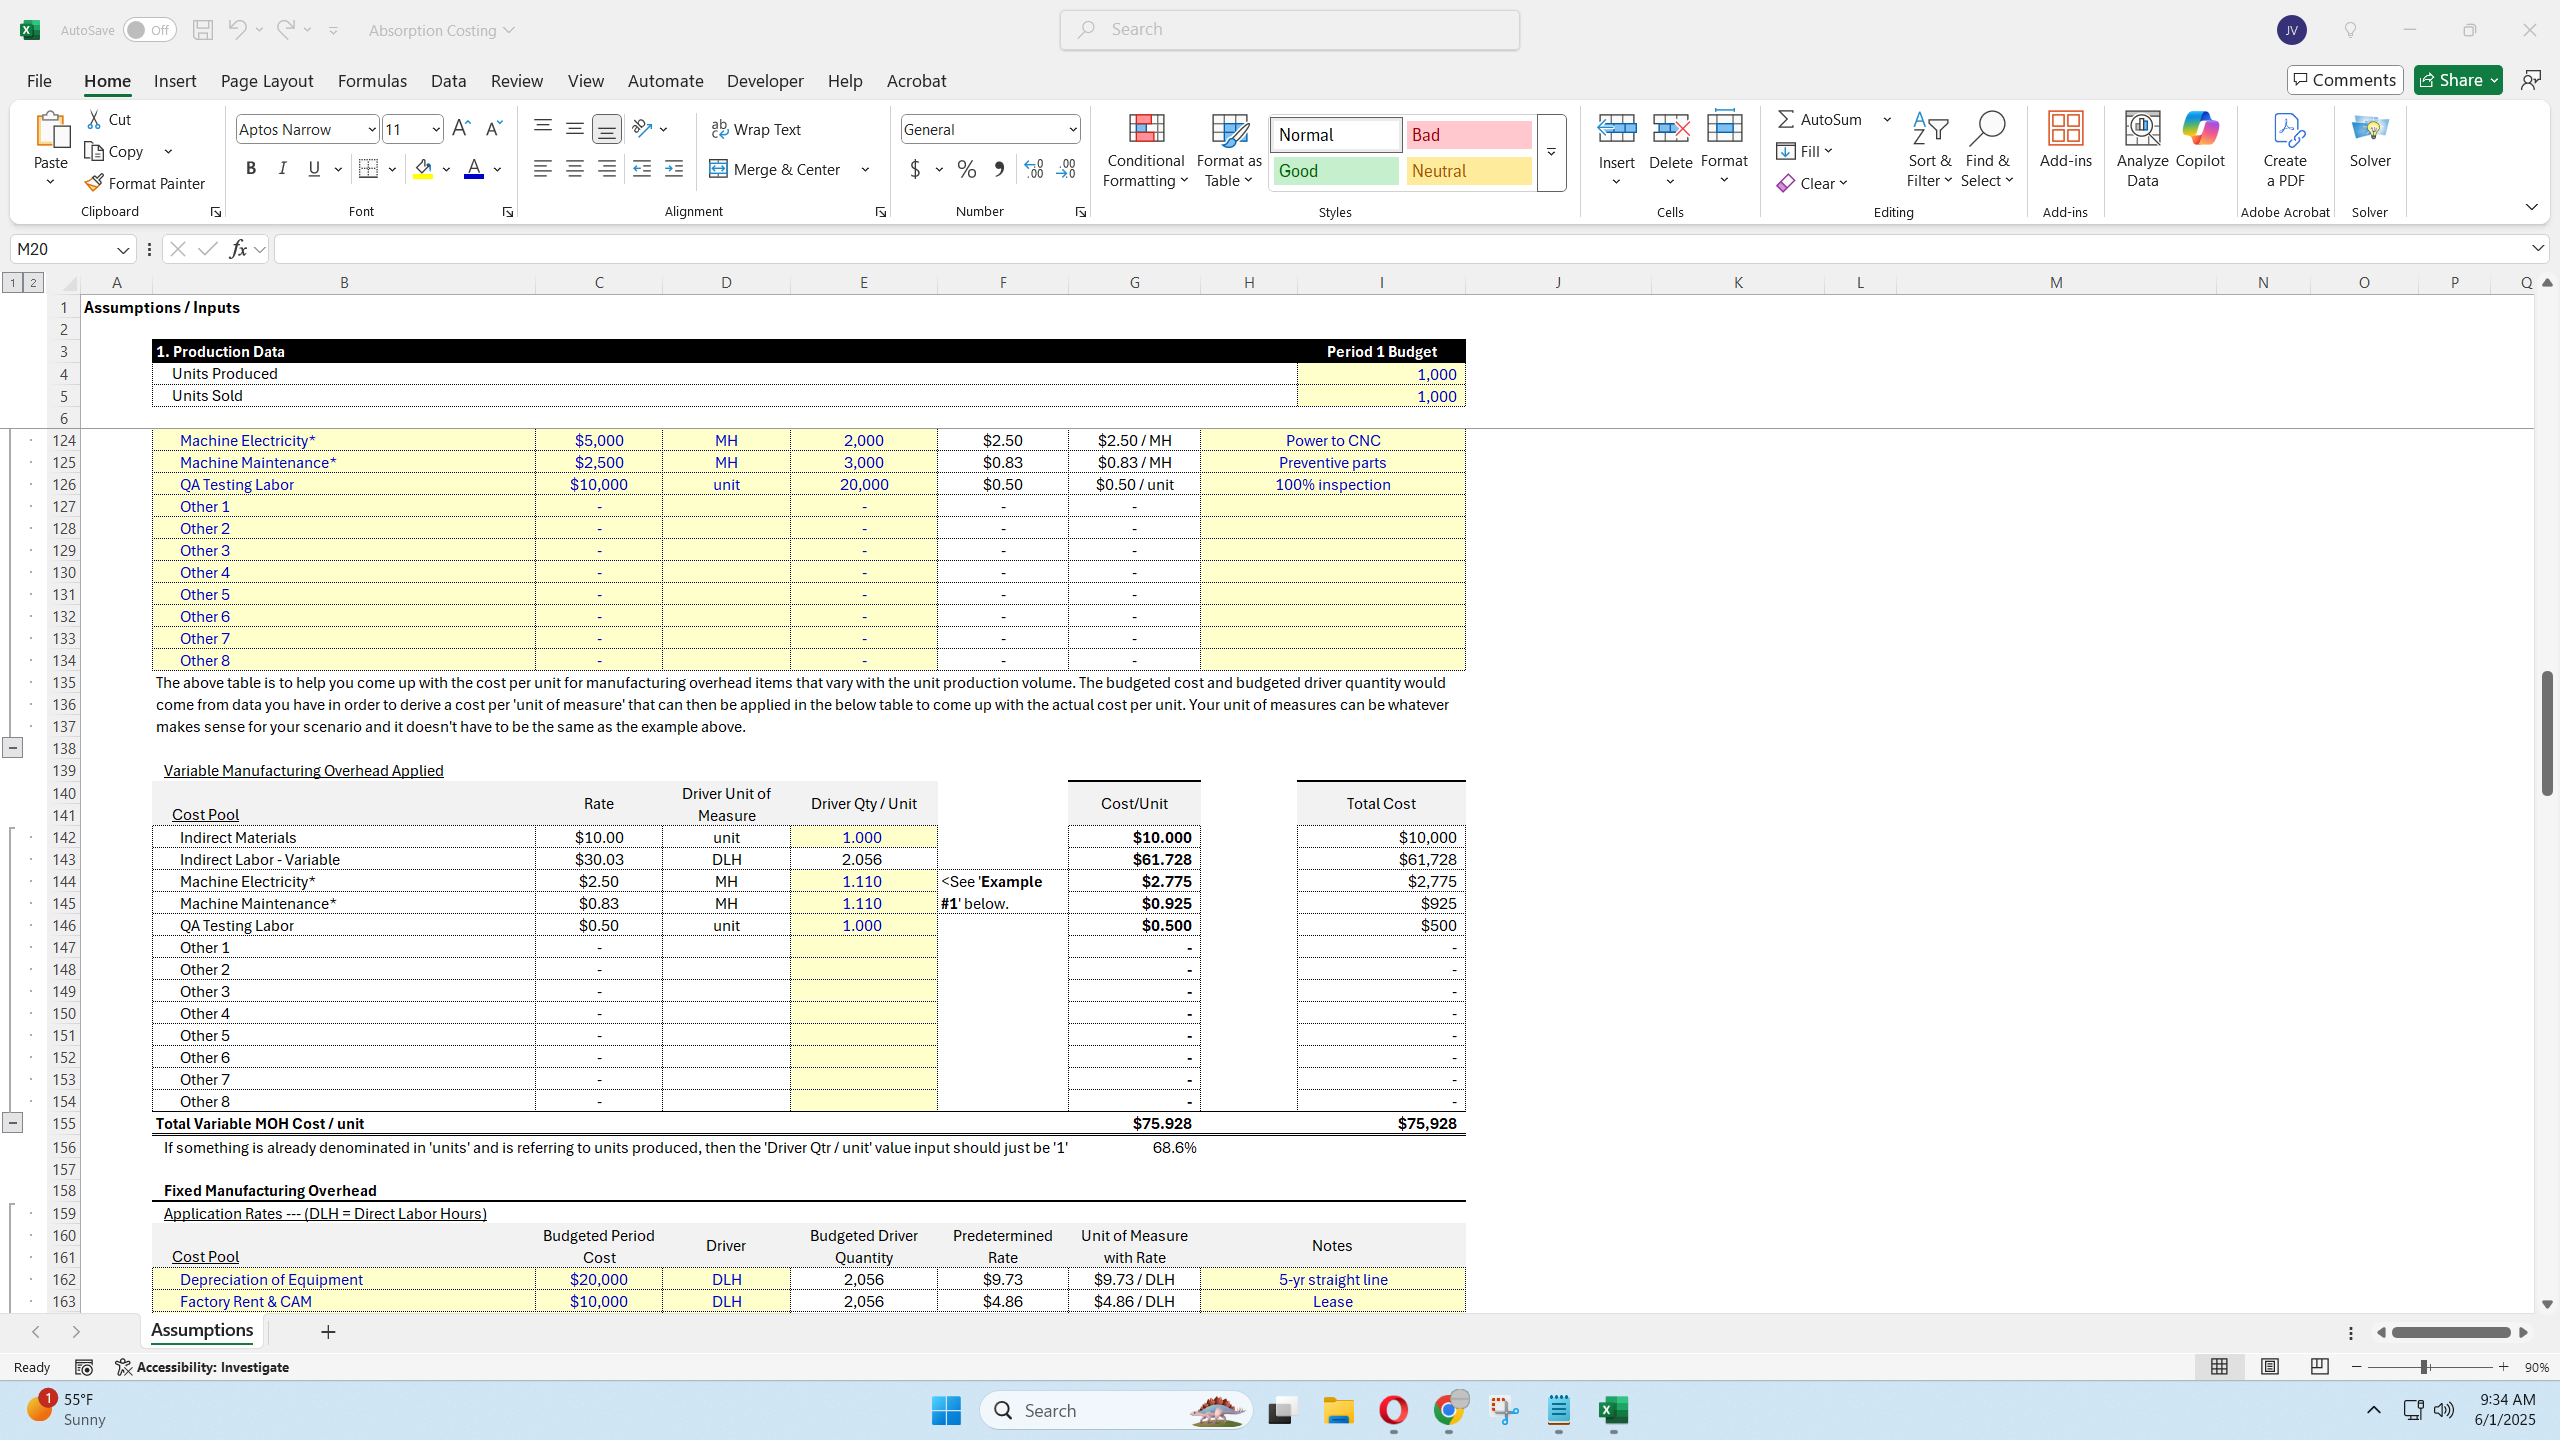This screenshot has width=2560, height=1440.
Task: Apply Percent Style to the cell
Action: point(965,169)
